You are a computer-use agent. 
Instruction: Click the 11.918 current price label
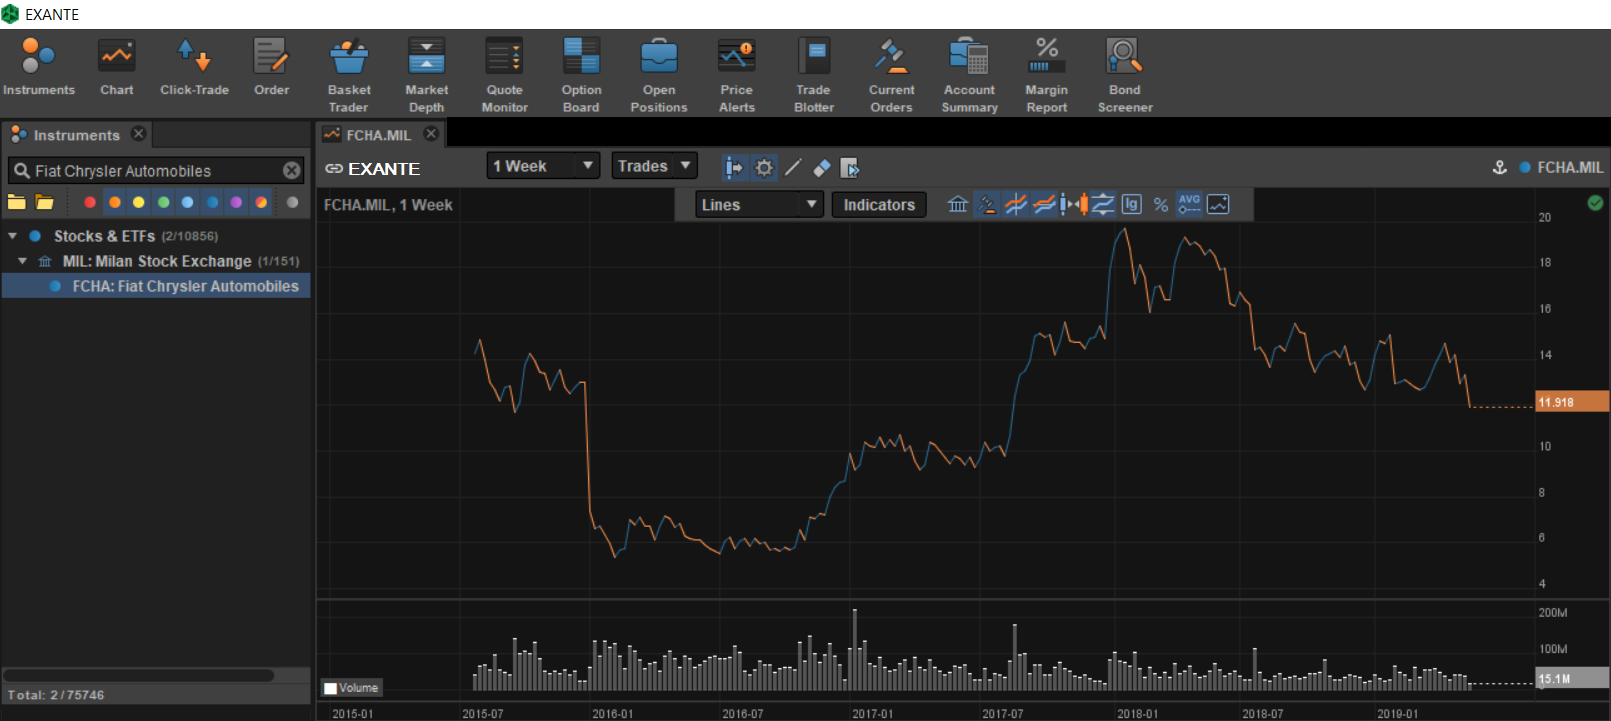1572,402
